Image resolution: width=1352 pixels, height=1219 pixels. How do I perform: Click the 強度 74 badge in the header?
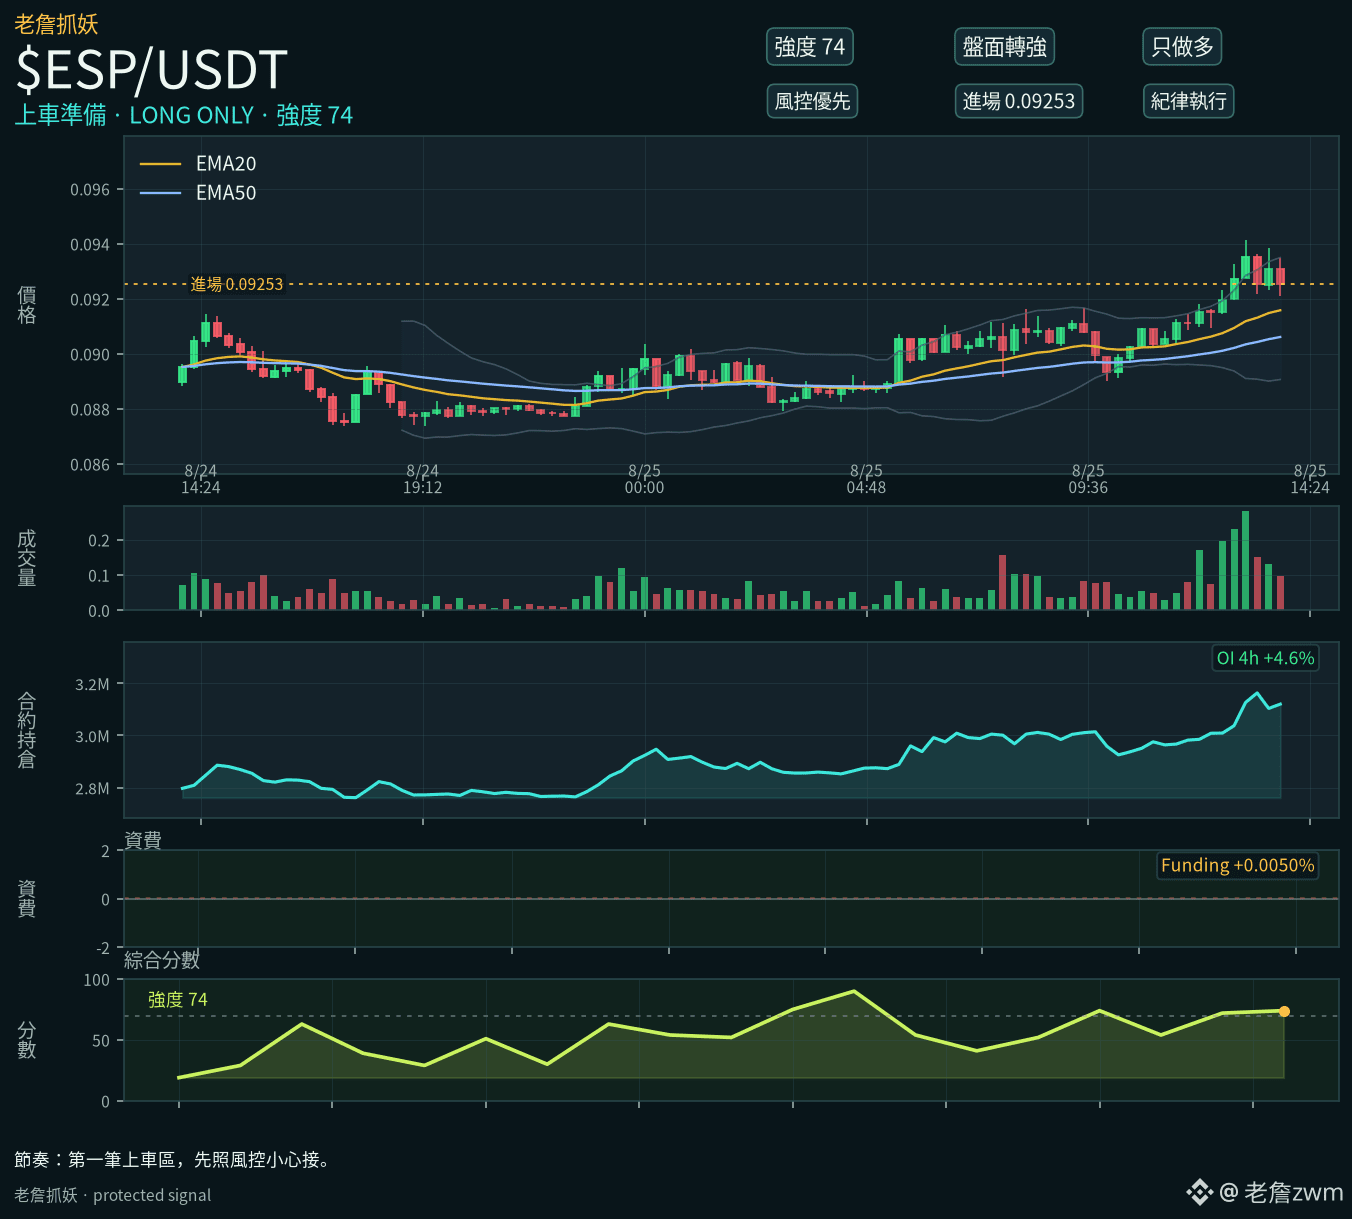click(810, 47)
